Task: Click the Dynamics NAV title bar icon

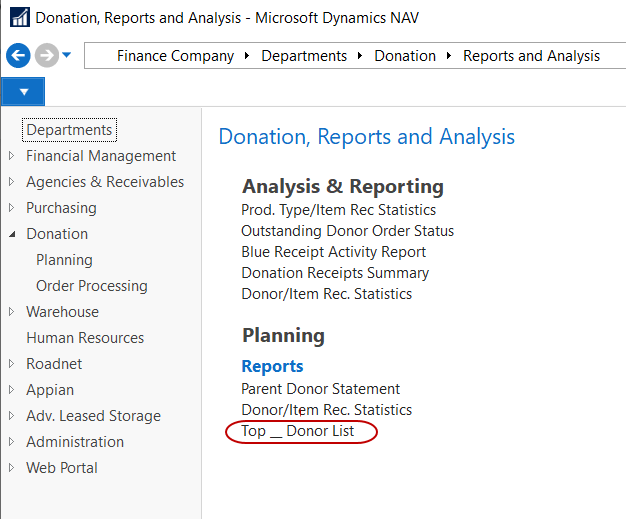Action: coord(18,18)
